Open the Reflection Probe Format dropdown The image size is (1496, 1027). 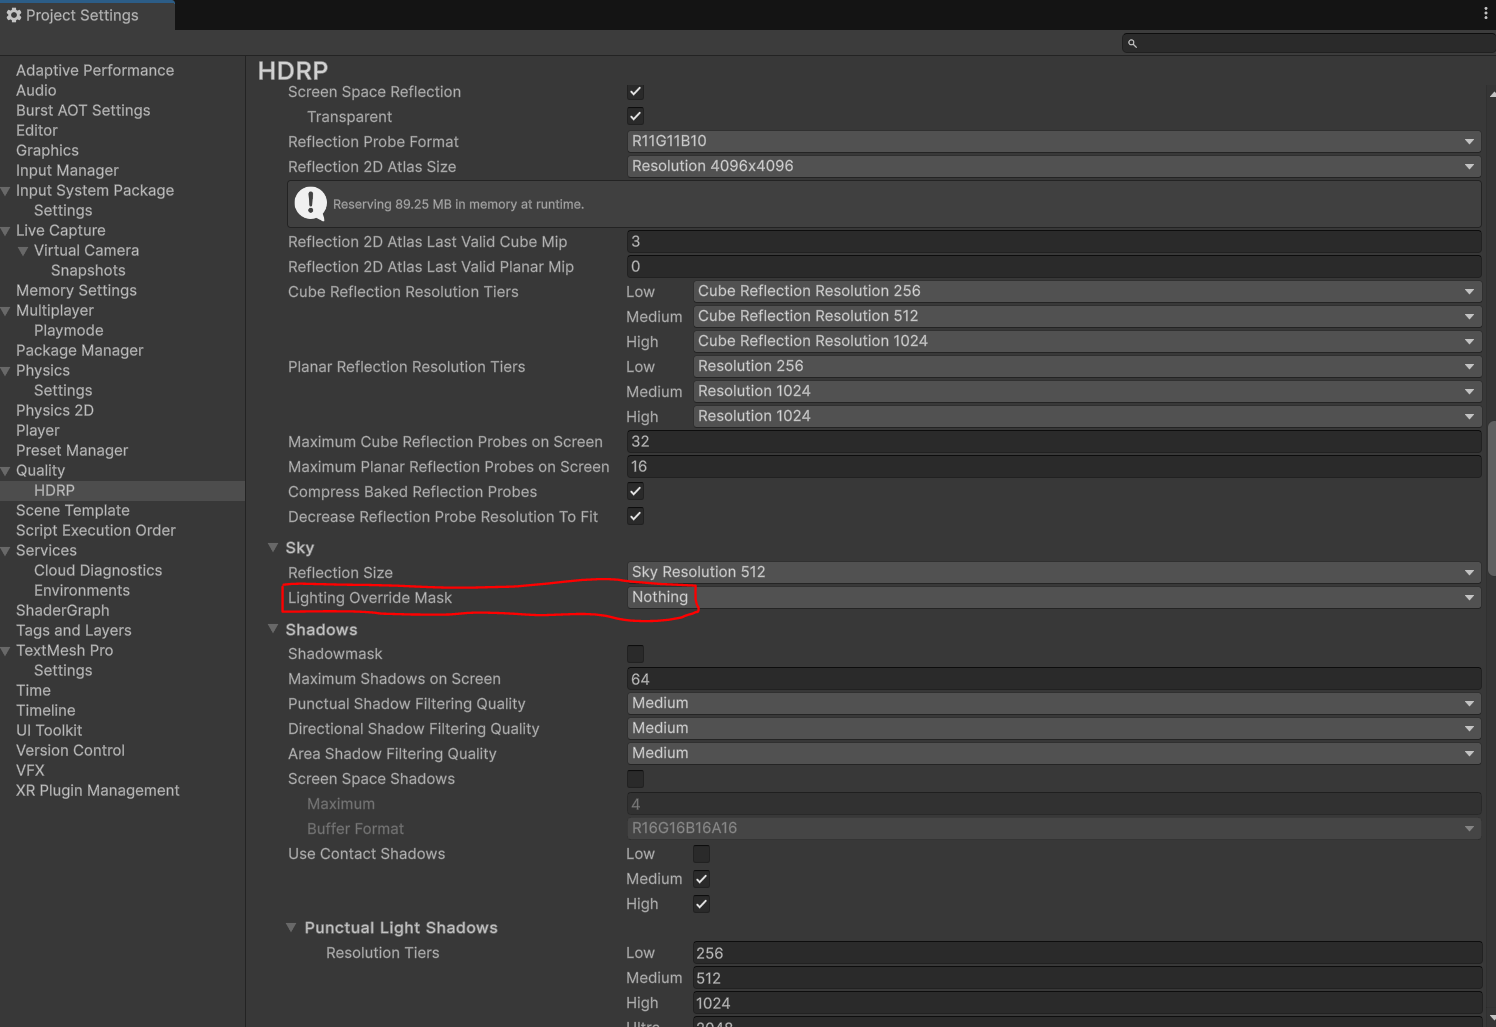point(1050,141)
